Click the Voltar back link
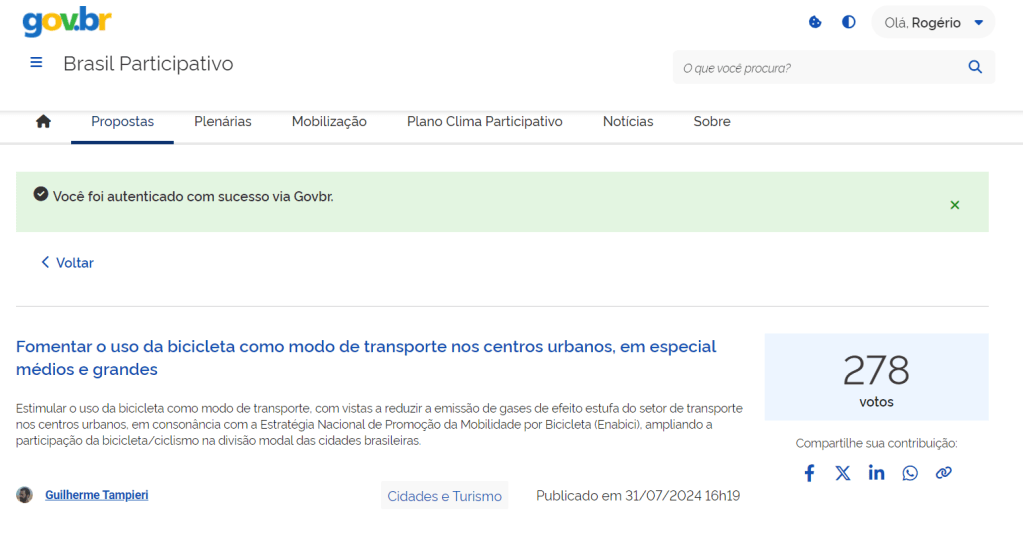Screen dimensions: 1023x538 pyautogui.click(x=67, y=263)
